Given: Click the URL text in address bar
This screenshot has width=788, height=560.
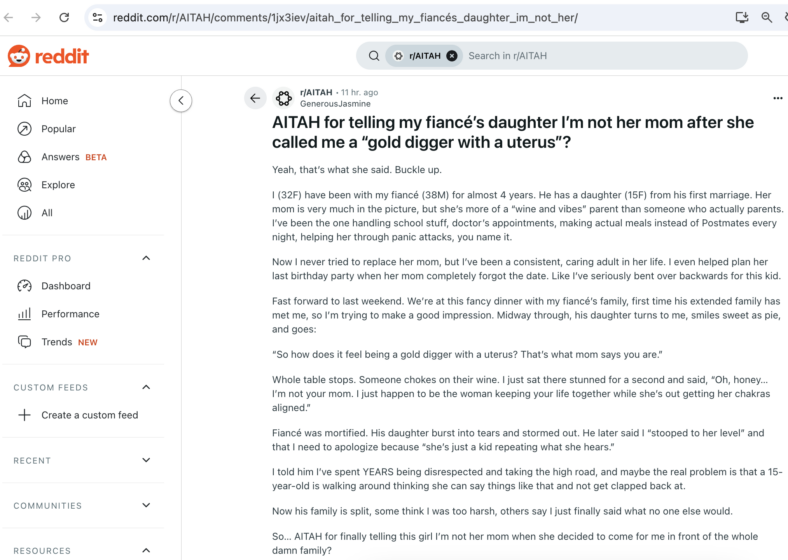Looking at the screenshot, I should click(345, 18).
